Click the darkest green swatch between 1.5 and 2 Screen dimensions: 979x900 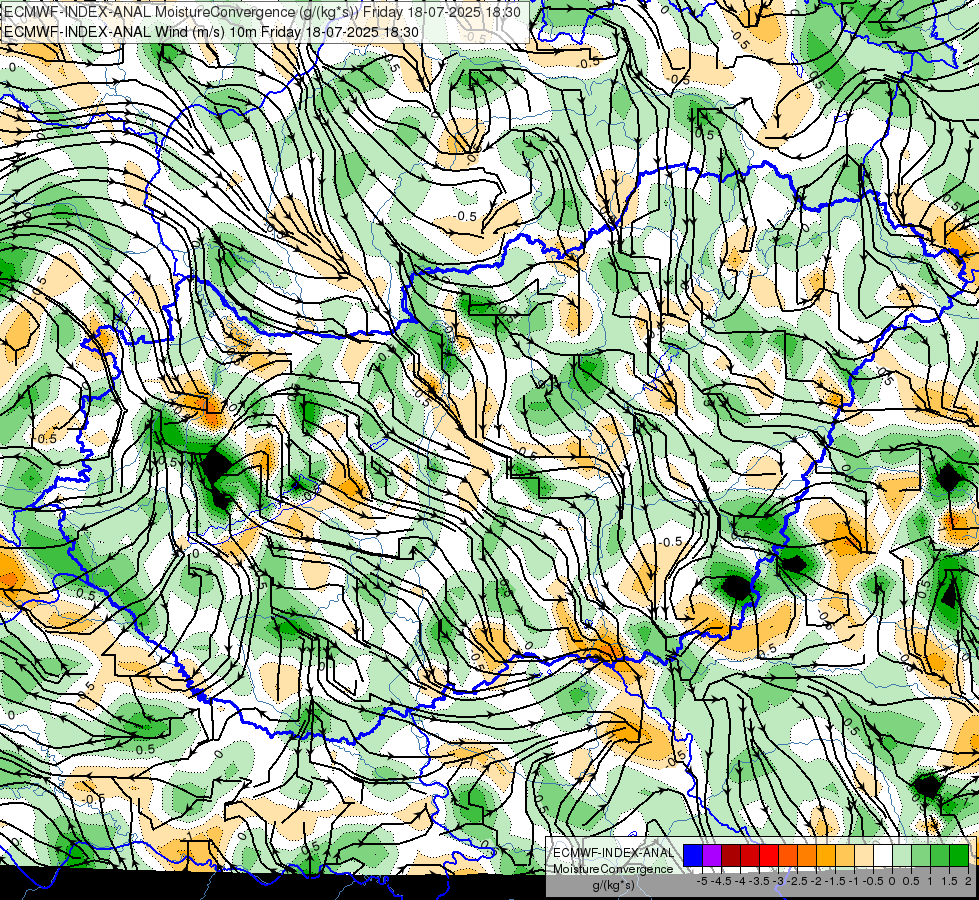pyautogui.click(x=959, y=855)
